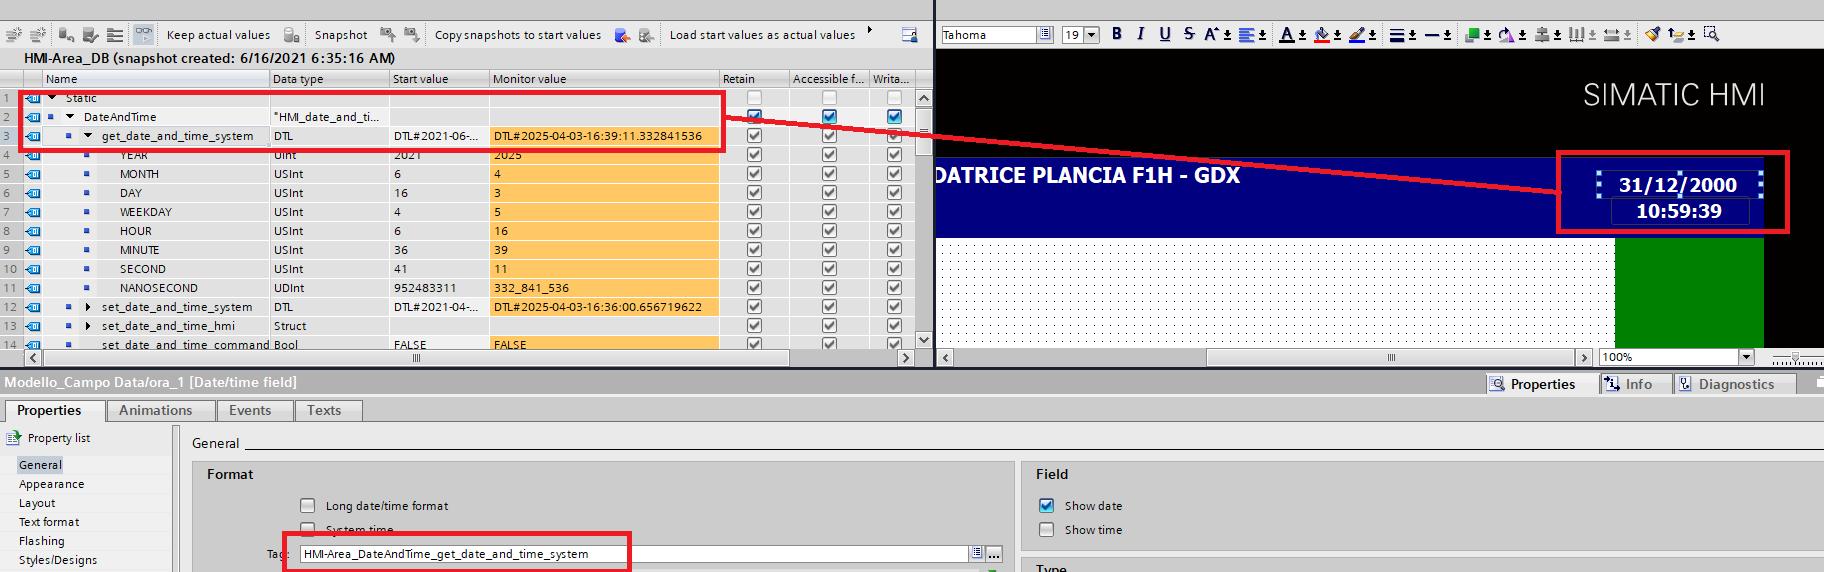This screenshot has width=1824, height=572.
Task: Open the Info inspector tab
Action: pyautogui.click(x=1636, y=384)
